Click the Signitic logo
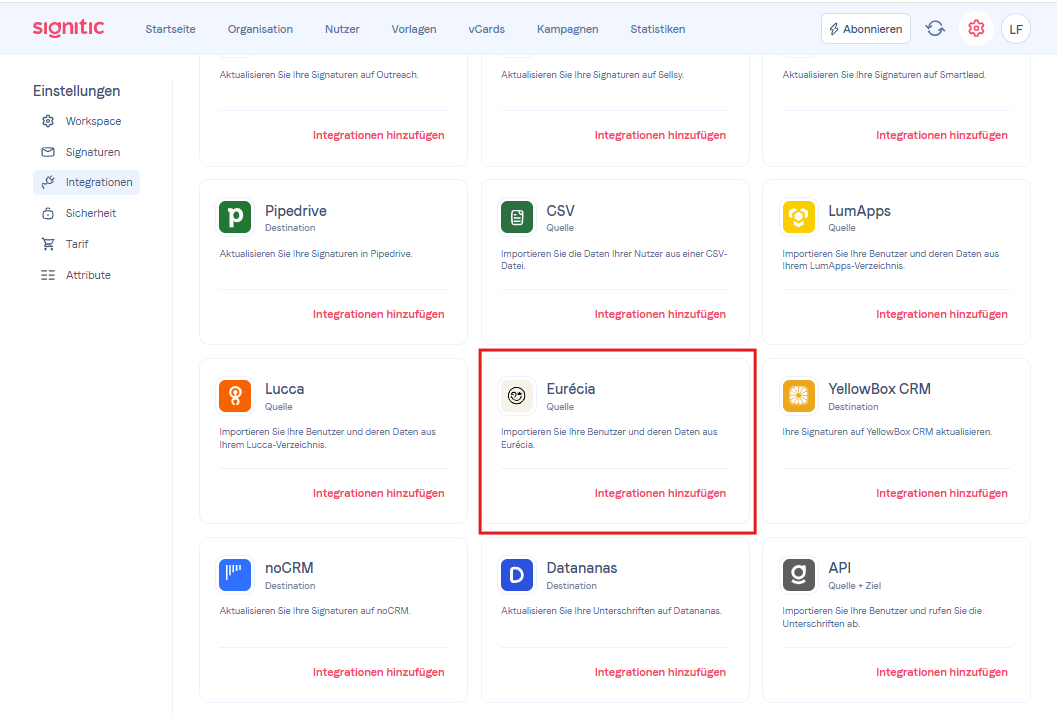1057x715 pixels. pos(68,28)
